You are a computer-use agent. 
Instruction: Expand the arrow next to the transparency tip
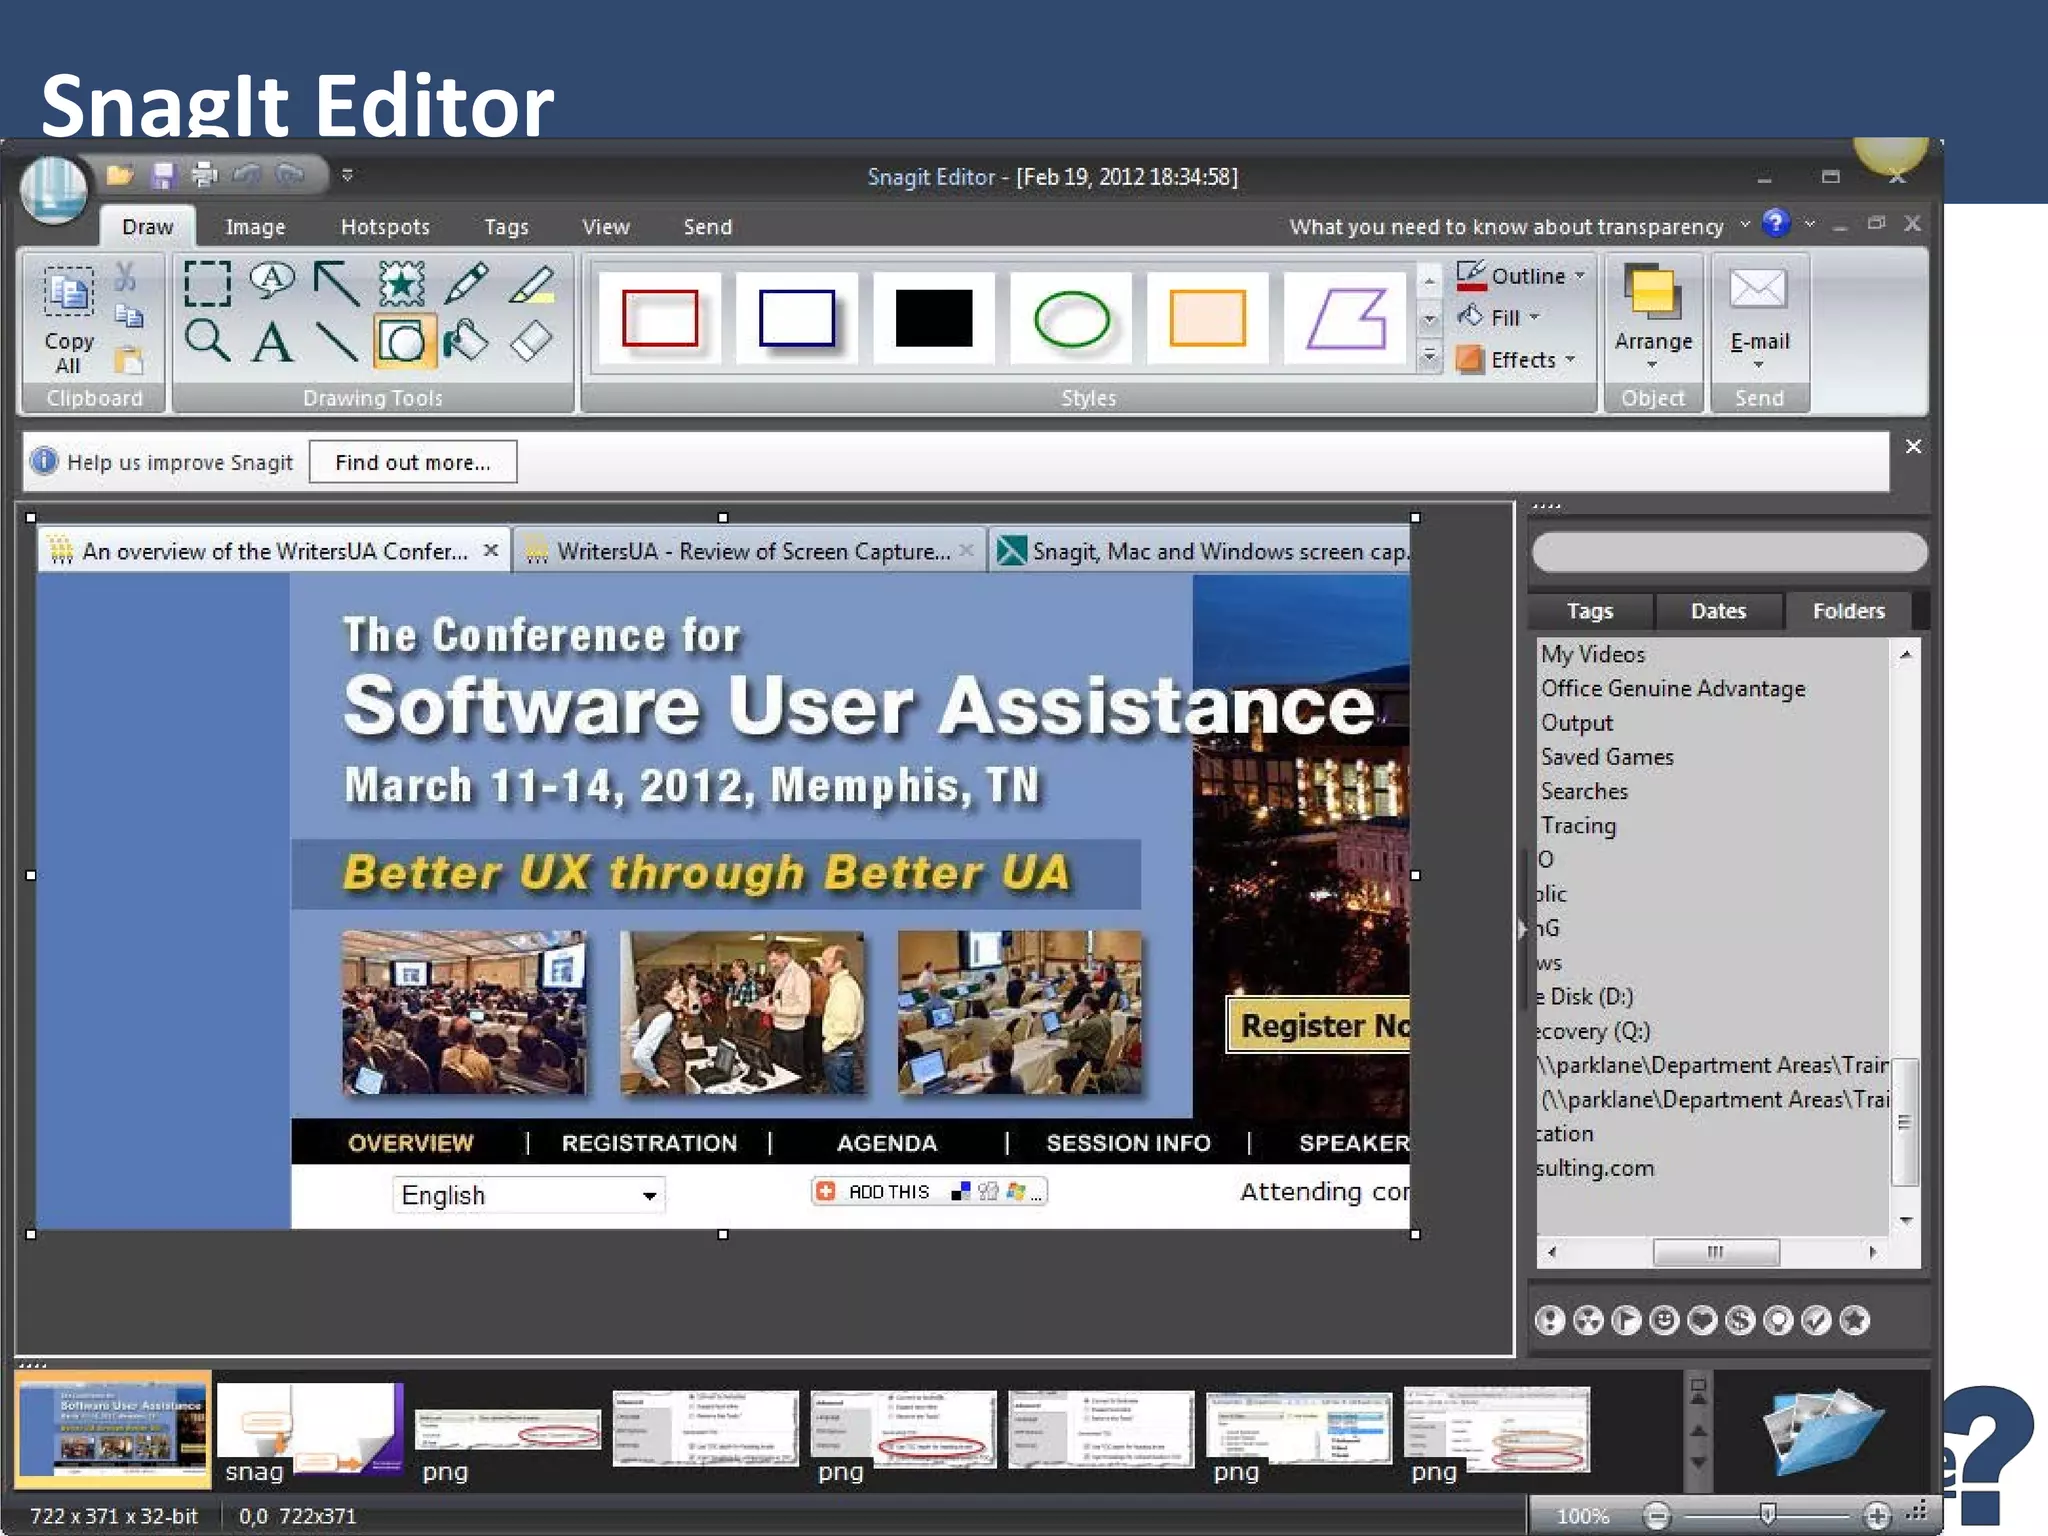pyautogui.click(x=1745, y=224)
